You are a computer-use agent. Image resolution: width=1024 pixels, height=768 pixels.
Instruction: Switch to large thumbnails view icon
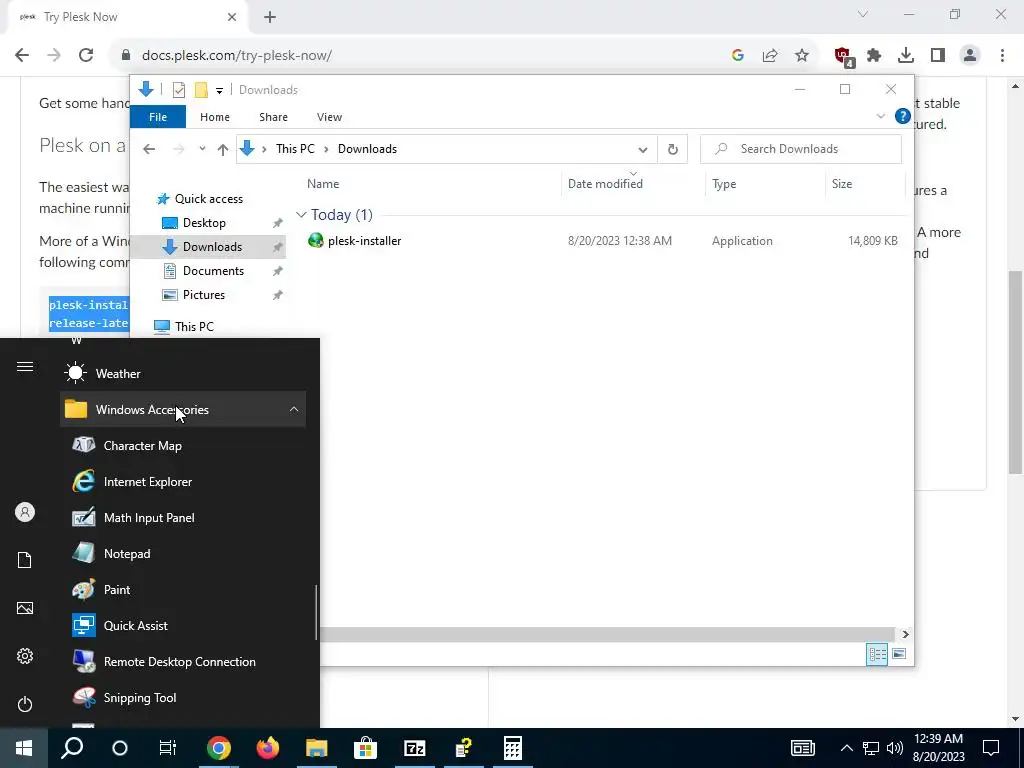click(x=899, y=654)
